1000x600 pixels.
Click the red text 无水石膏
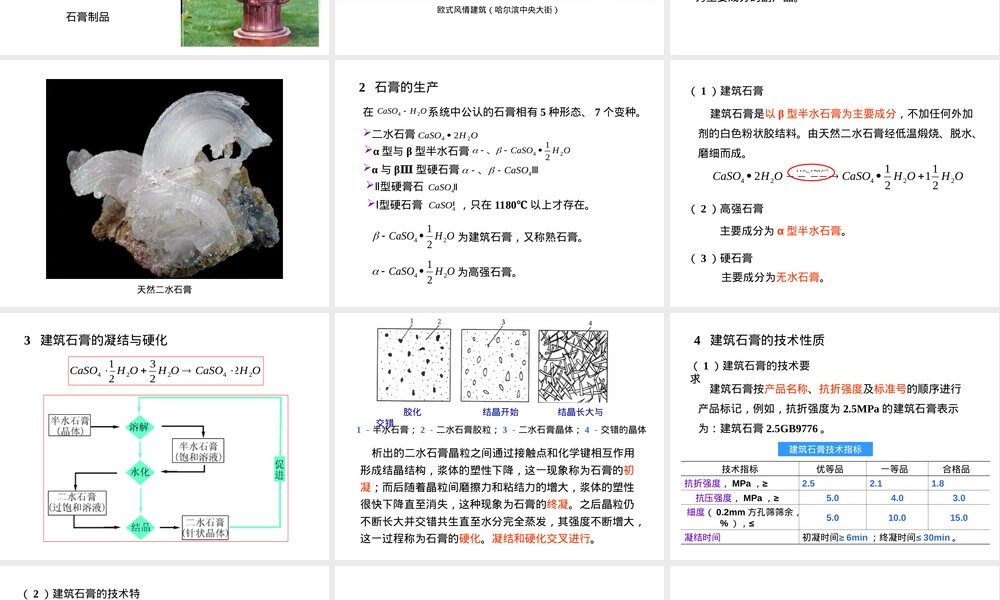coord(797,277)
